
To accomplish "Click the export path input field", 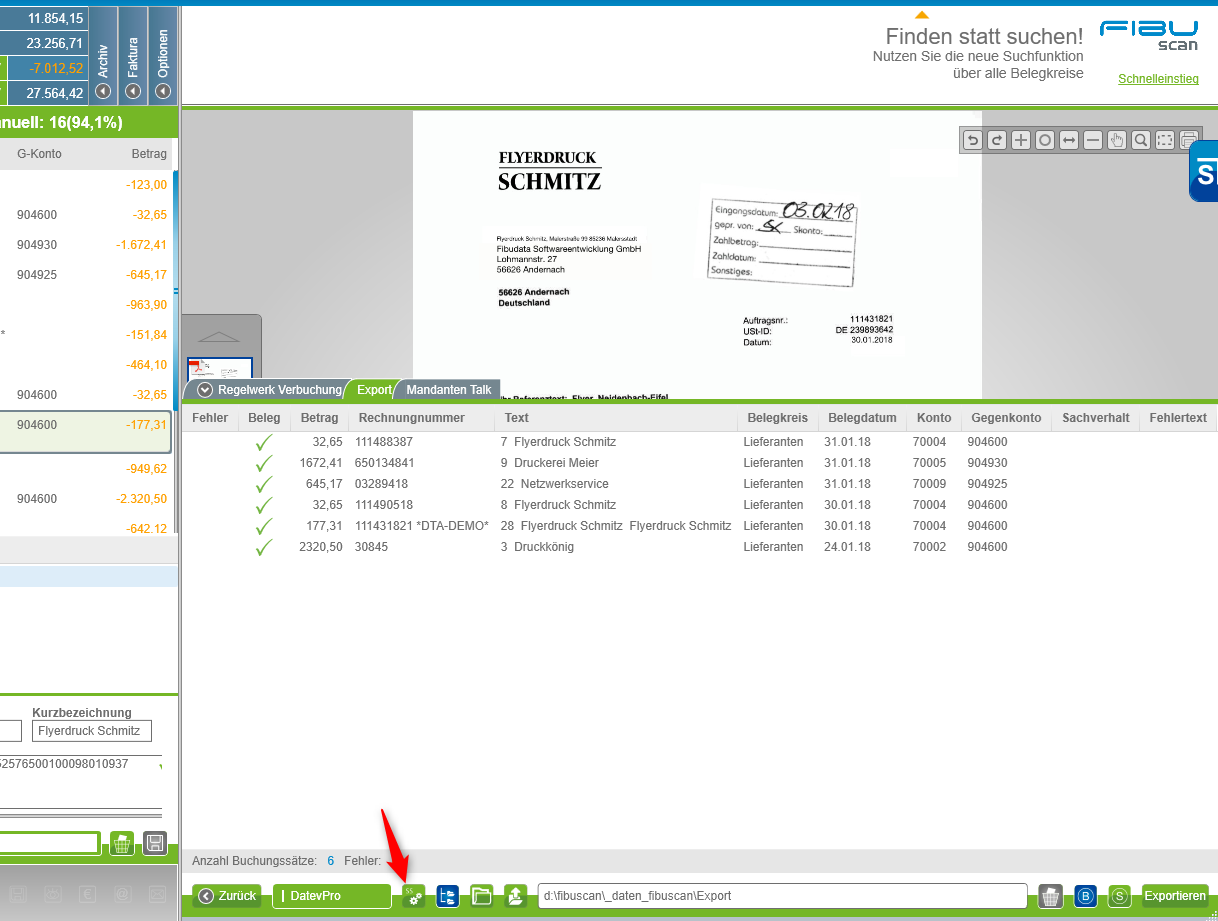I will pos(782,896).
